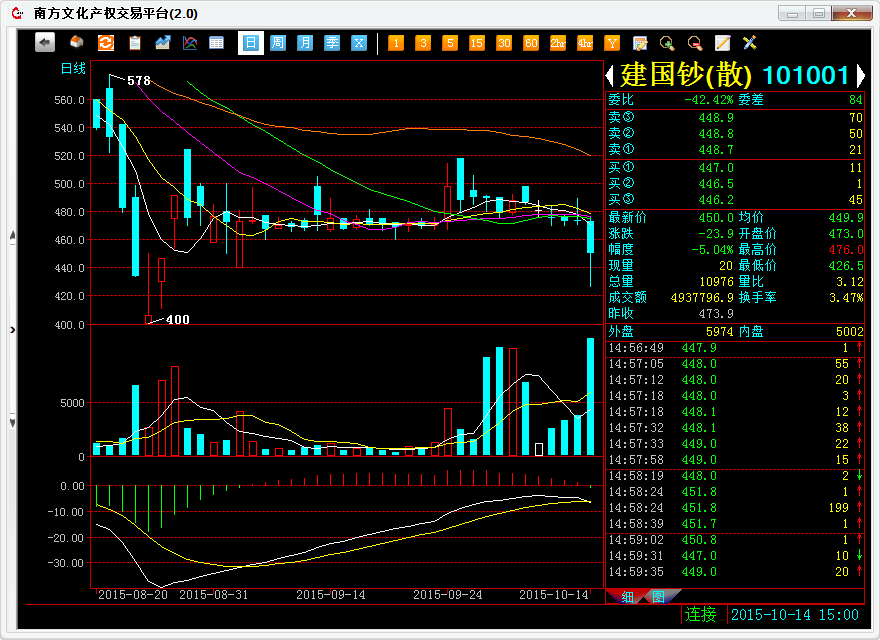Click the zoom out magnifier icon
The height and width of the screenshot is (640, 880).
(x=694, y=42)
